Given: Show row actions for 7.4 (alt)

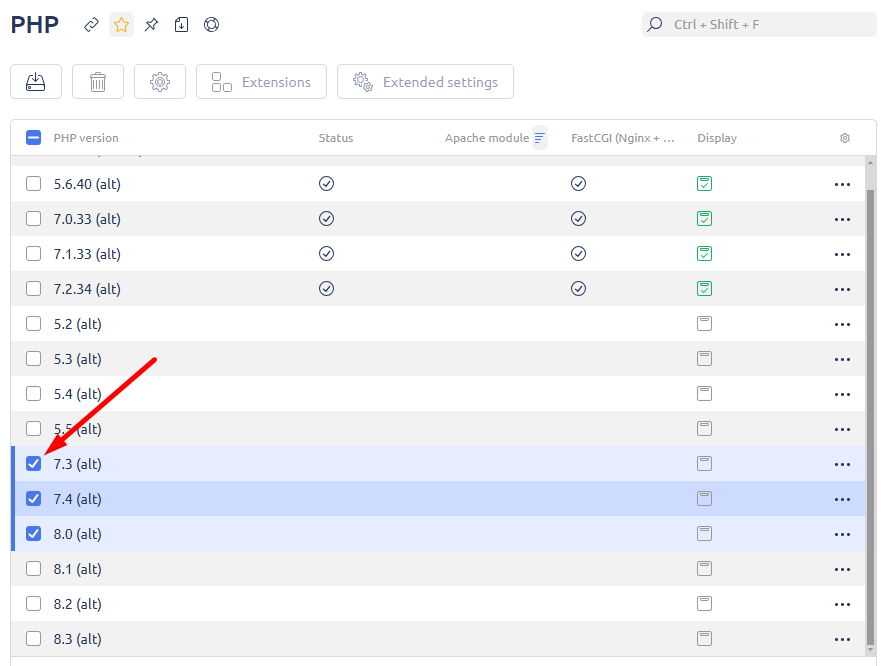Looking at the screenshot, I should pos(842,499).
